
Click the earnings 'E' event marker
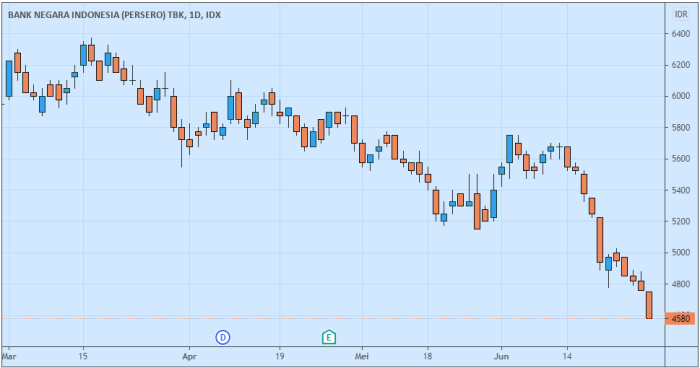pos(329,337)
